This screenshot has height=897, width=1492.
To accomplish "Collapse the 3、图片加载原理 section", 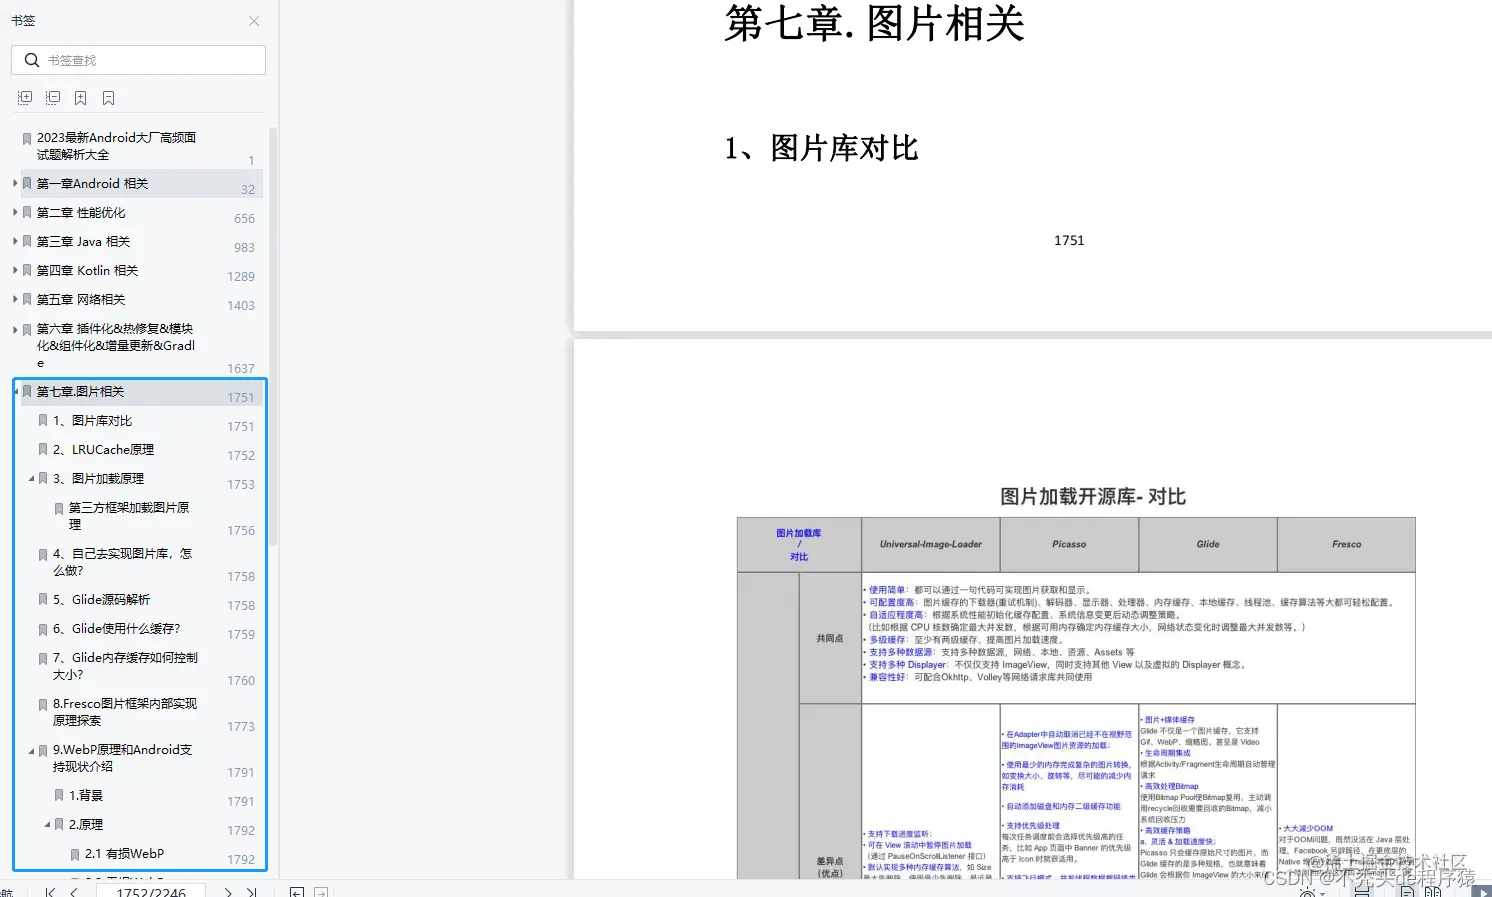I will tap(31, 478).
